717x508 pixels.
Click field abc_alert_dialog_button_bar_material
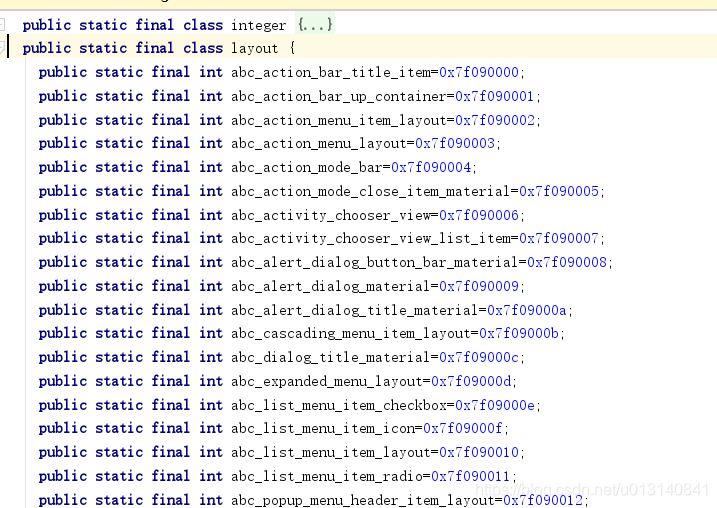375,262
